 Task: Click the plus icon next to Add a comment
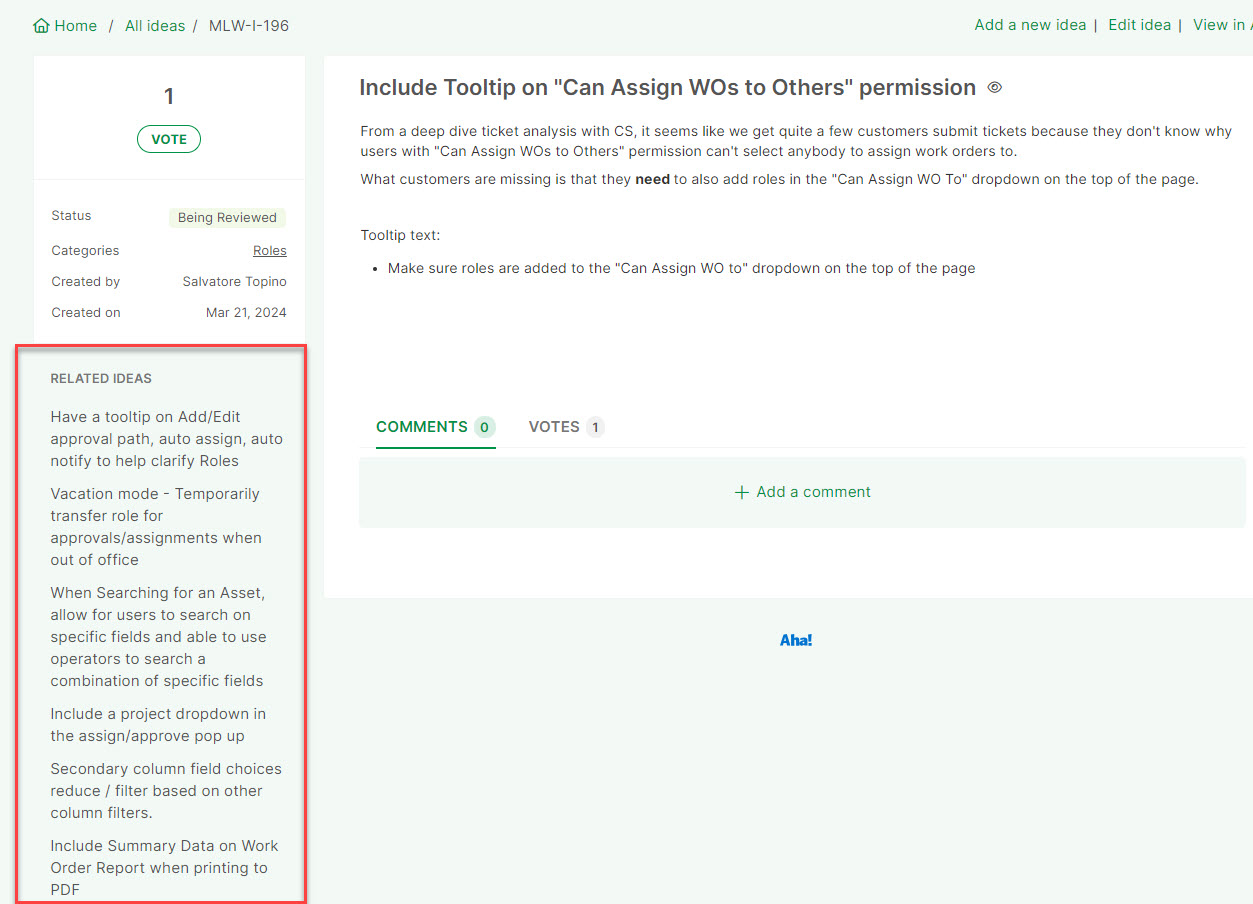(x=741, y=492)
